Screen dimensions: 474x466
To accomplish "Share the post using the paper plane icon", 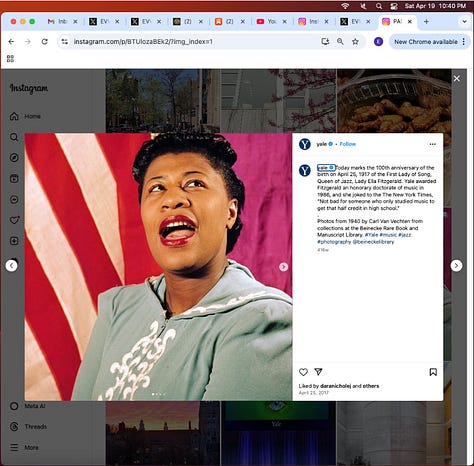I will 318,372.
